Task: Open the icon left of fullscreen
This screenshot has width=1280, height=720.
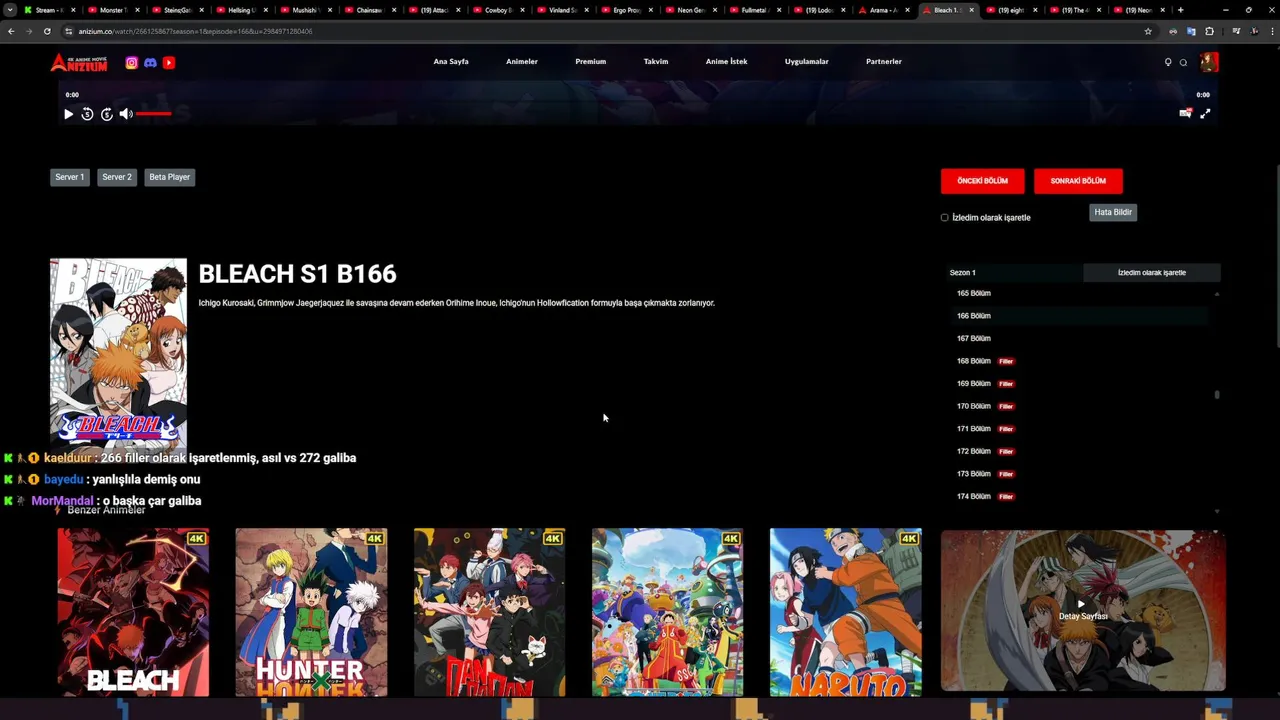Action: tap(1185, 114)
